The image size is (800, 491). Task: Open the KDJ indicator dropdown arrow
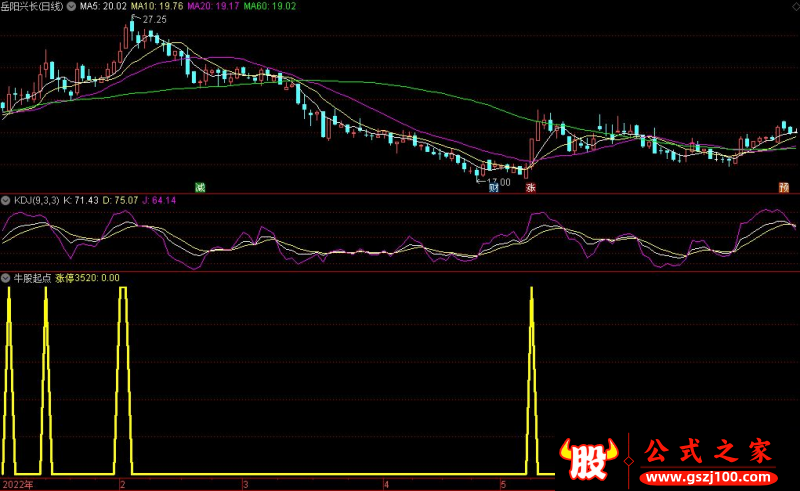pos(6,201)
